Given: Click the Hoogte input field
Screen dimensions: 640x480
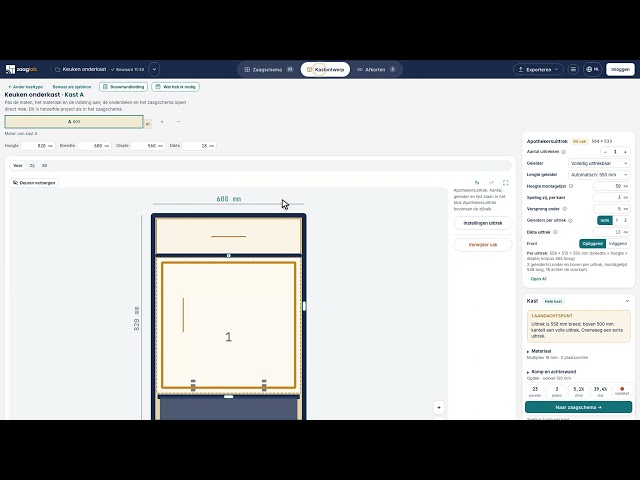Looking at the screenshot, I should click(38, 146).
